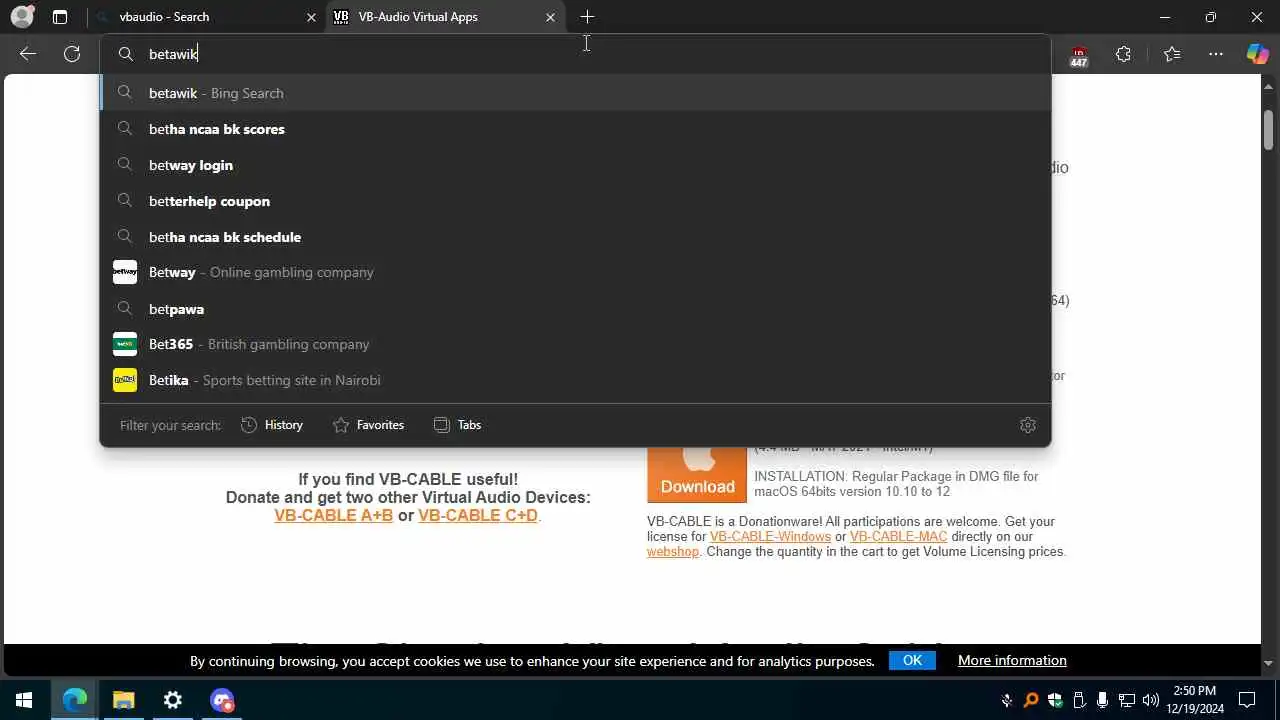
Task: Filter search by History
Action: click(272, 425)
